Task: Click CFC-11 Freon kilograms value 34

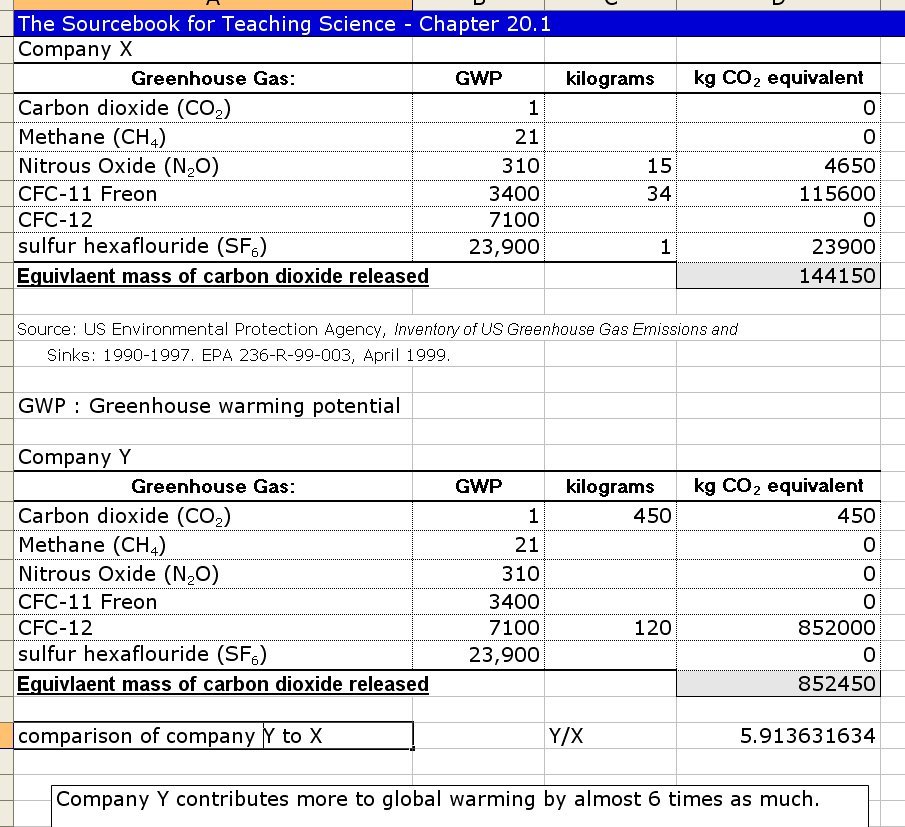Action: [610, 194]
